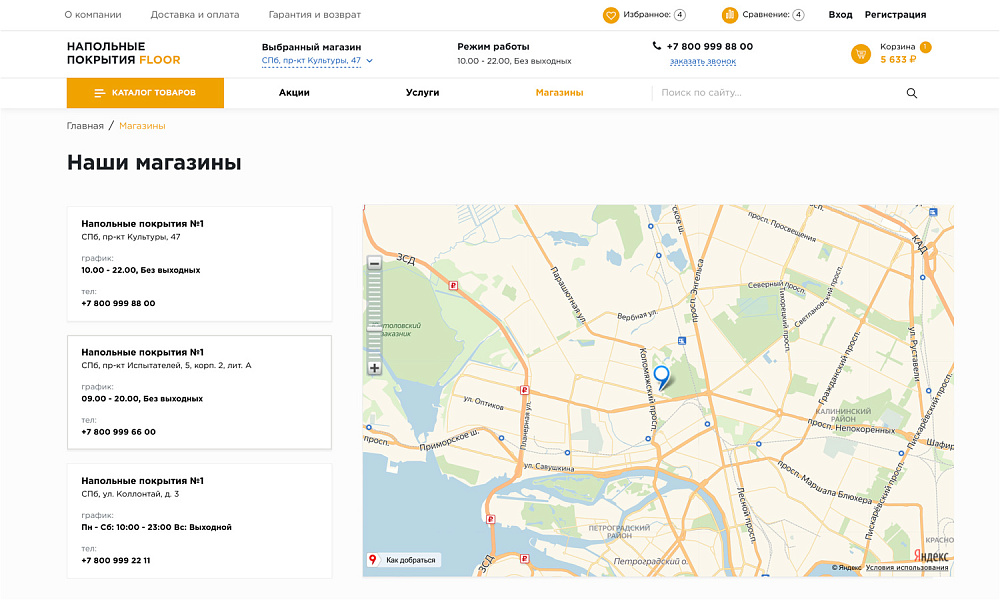Click the search magnifier icon
This screenshot has width=1000, height=600.
pos(911,93)
